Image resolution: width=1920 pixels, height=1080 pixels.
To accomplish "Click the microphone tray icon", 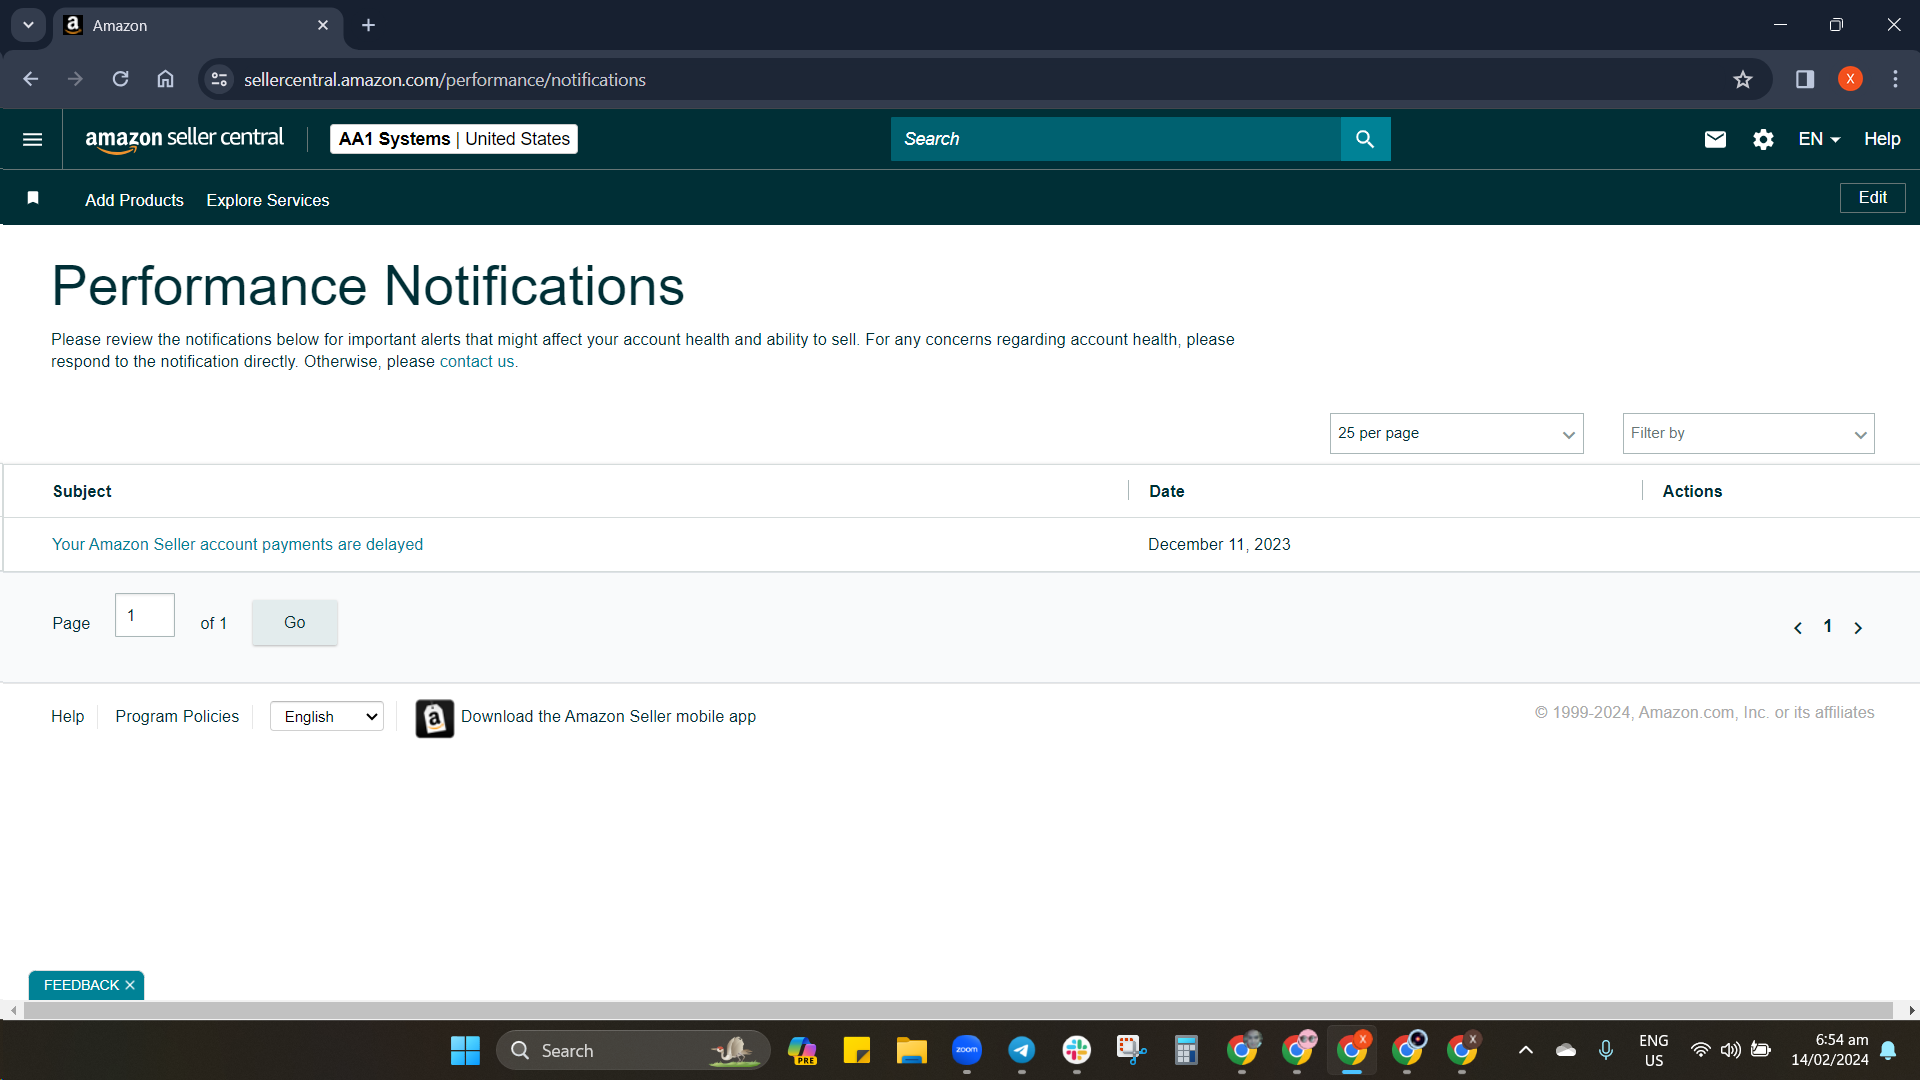I will tap(1606, 1050).
